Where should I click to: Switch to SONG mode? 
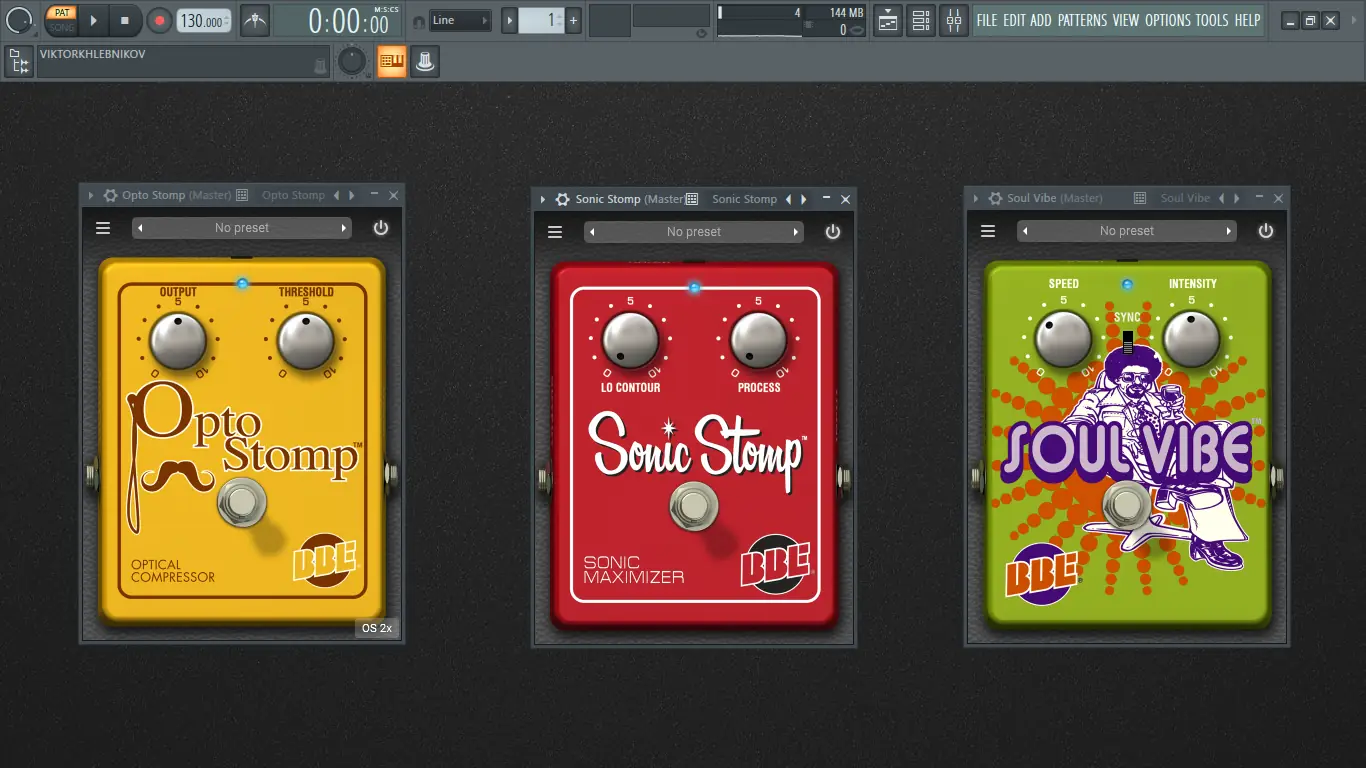click(x=62, y=27)
